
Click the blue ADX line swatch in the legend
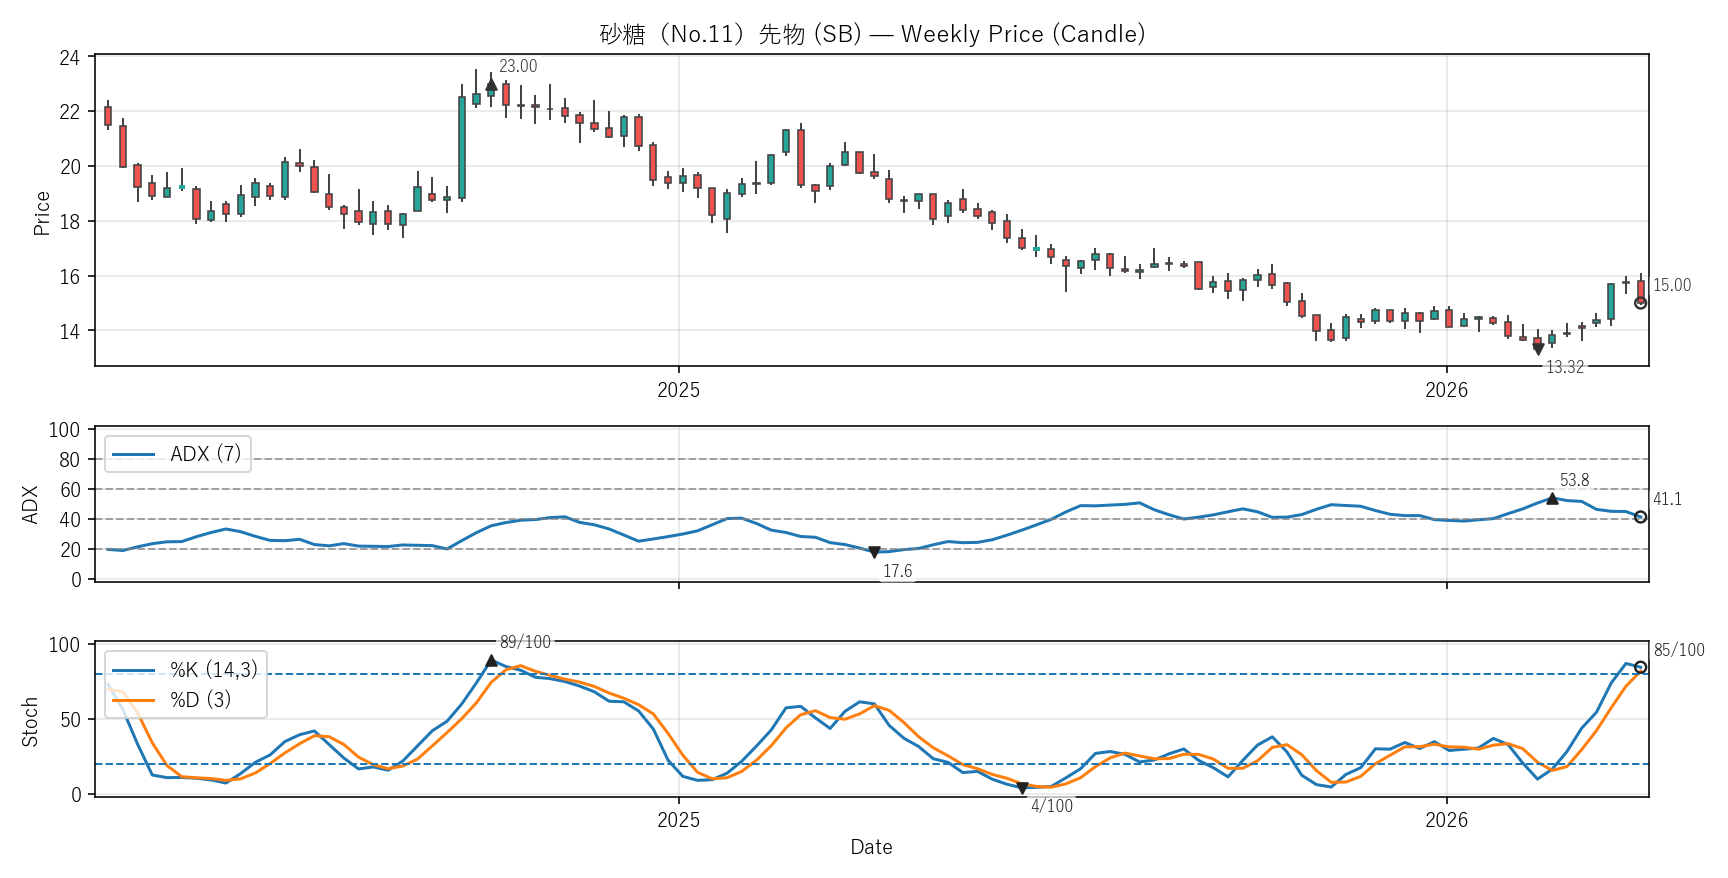134,454
